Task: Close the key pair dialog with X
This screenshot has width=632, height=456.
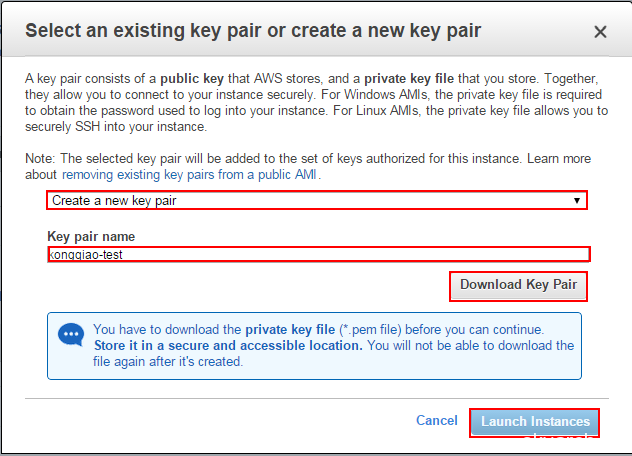Action: click(x=600, y=32)
